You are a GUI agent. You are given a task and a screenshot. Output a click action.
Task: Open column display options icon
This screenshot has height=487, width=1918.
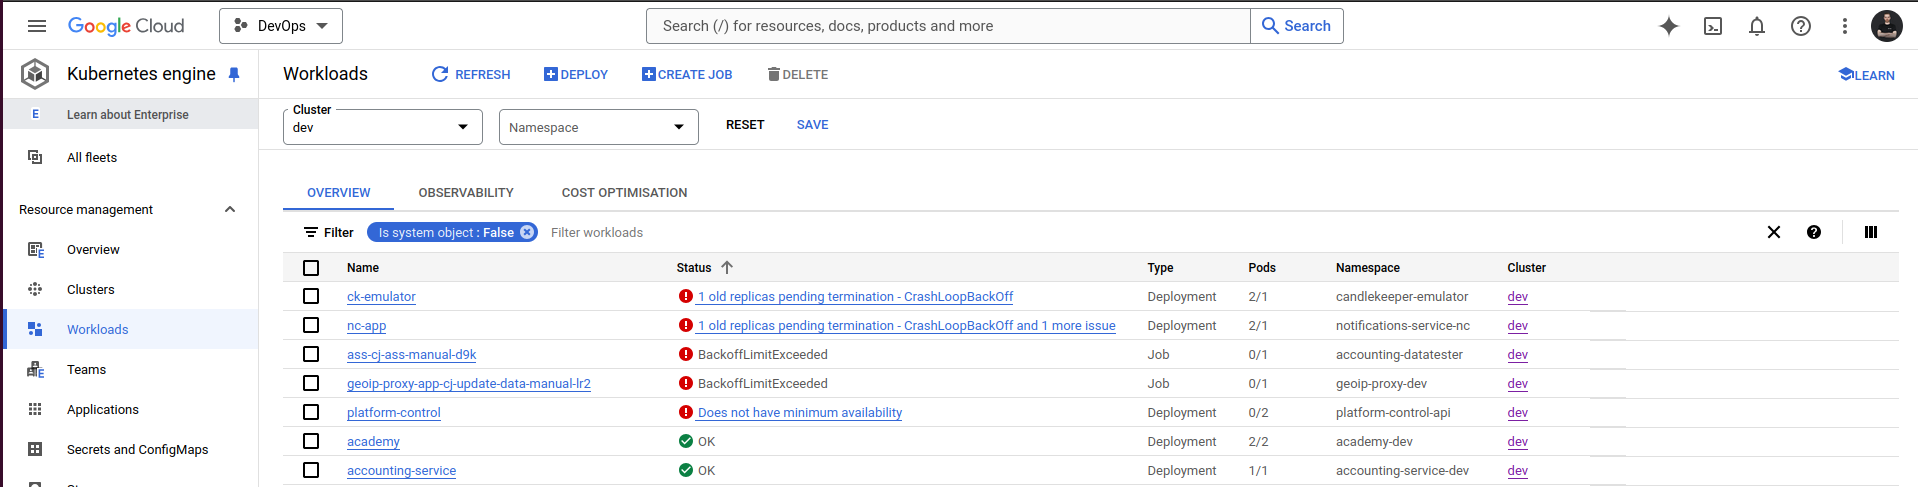point(1870,232)
